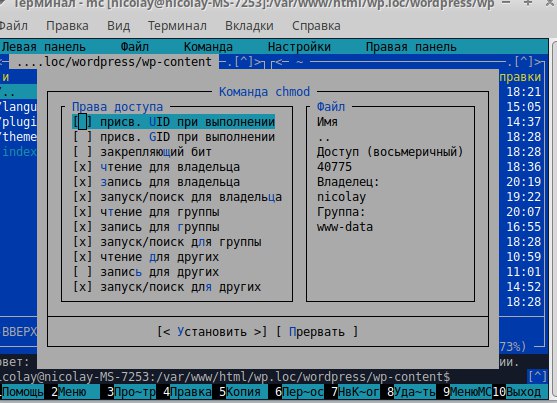Click time entry 15:05 in right panel
557x403 pixels.
point(523,107)
